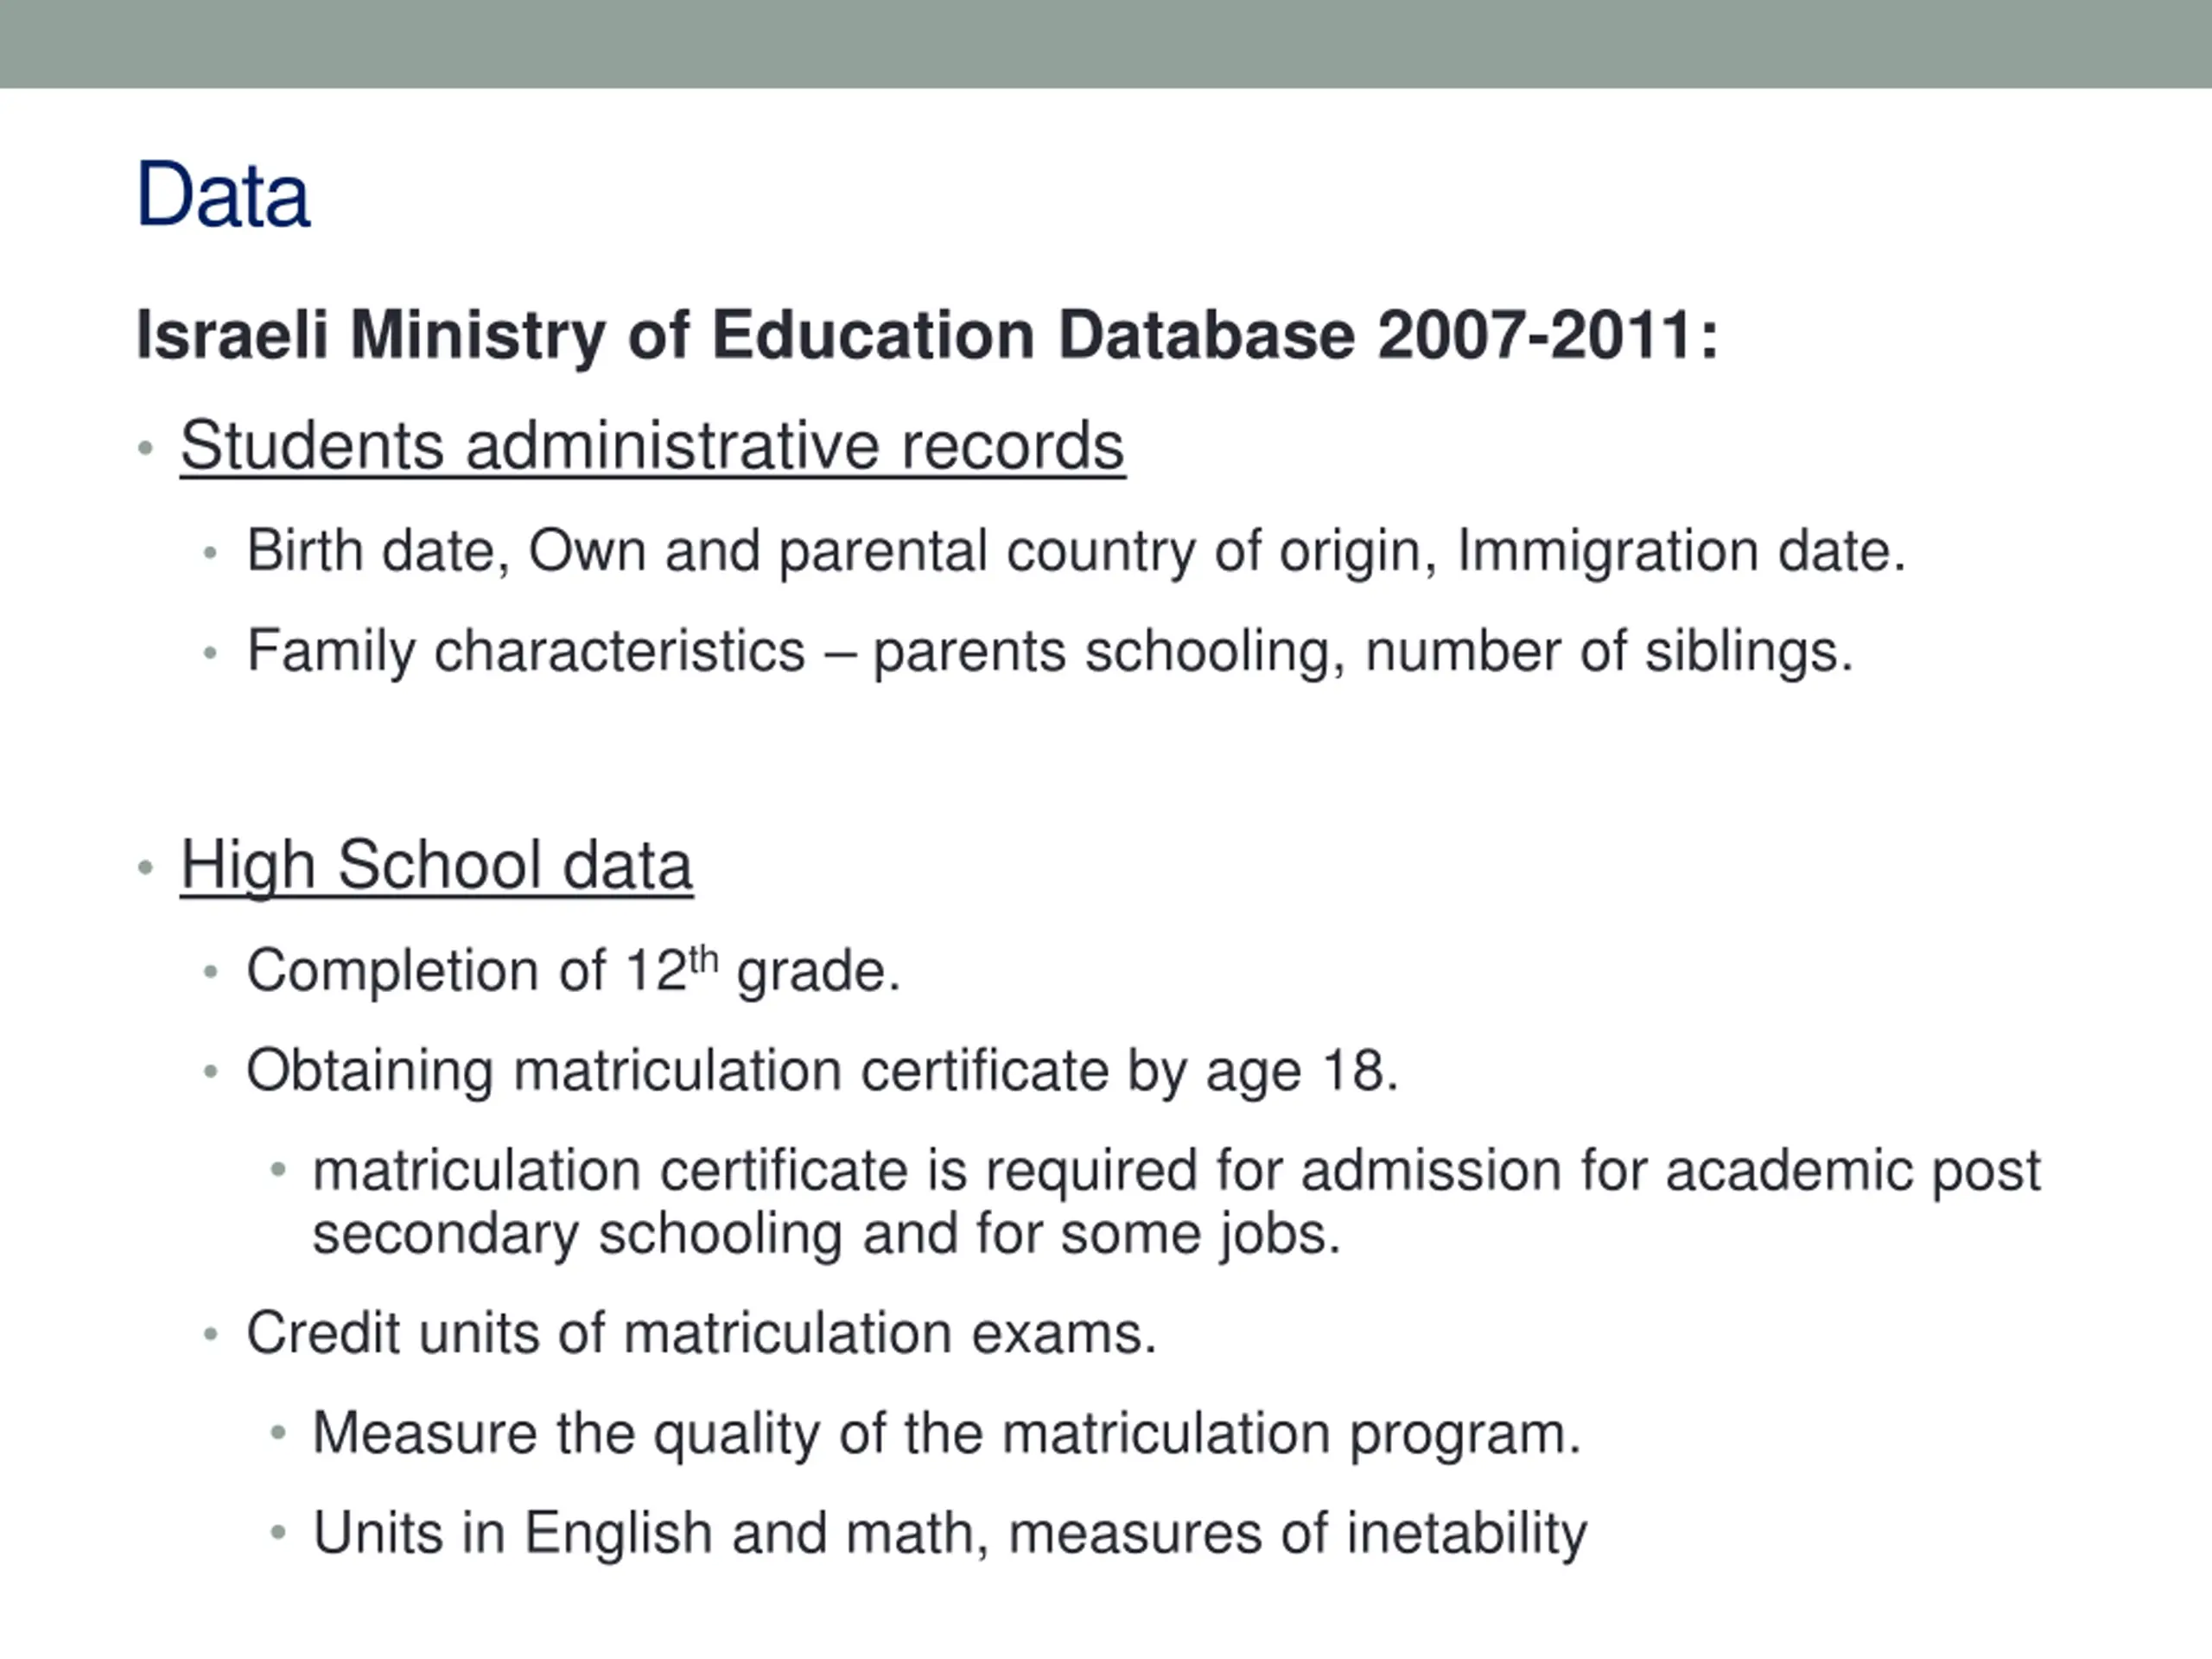Open the "Students administrative records" underlined link
This screenshot has height=1659, width=2212.
(652, 446)
